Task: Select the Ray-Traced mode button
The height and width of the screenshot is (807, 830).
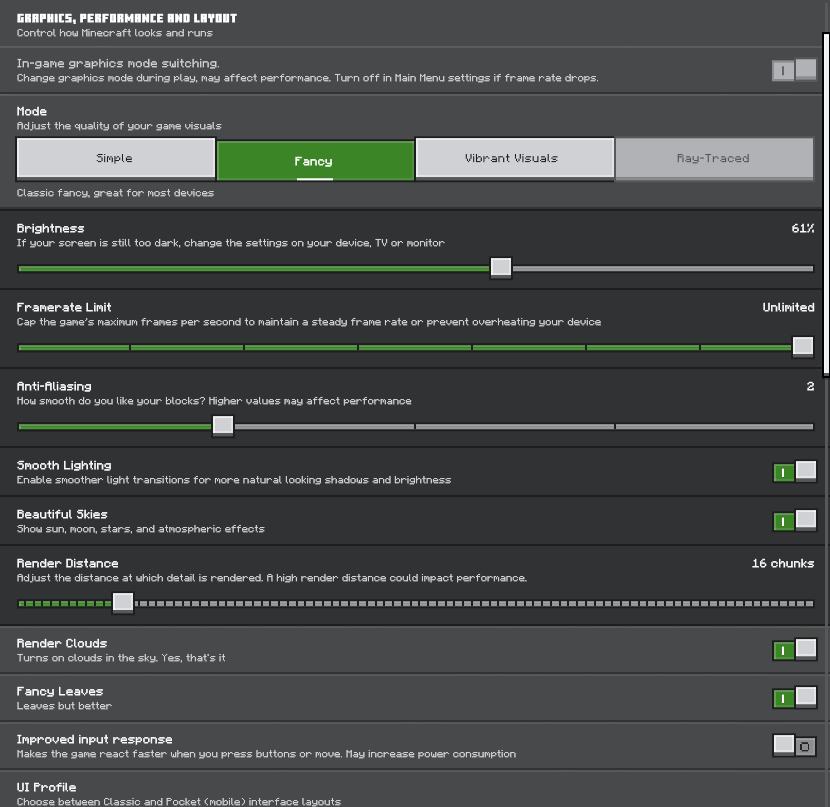Action: point(715,158)
